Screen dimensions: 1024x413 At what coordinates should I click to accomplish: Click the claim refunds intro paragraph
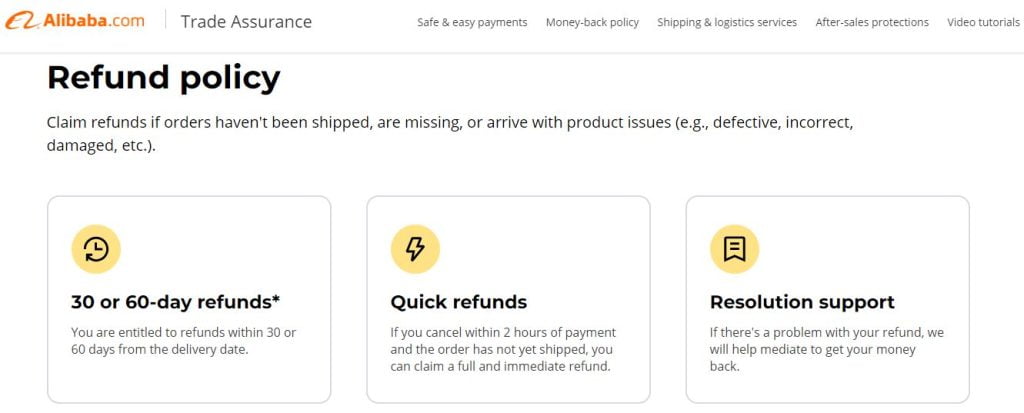(x=449, y=134)
